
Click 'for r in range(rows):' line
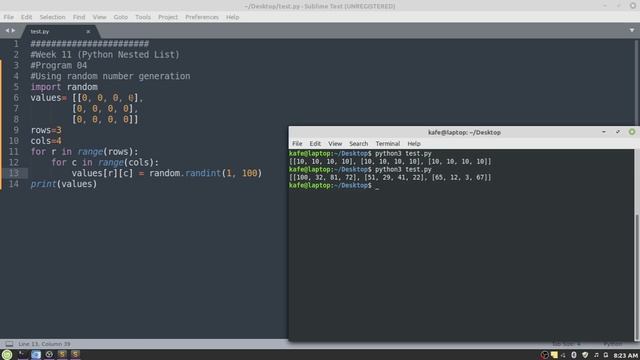[84, 152]
